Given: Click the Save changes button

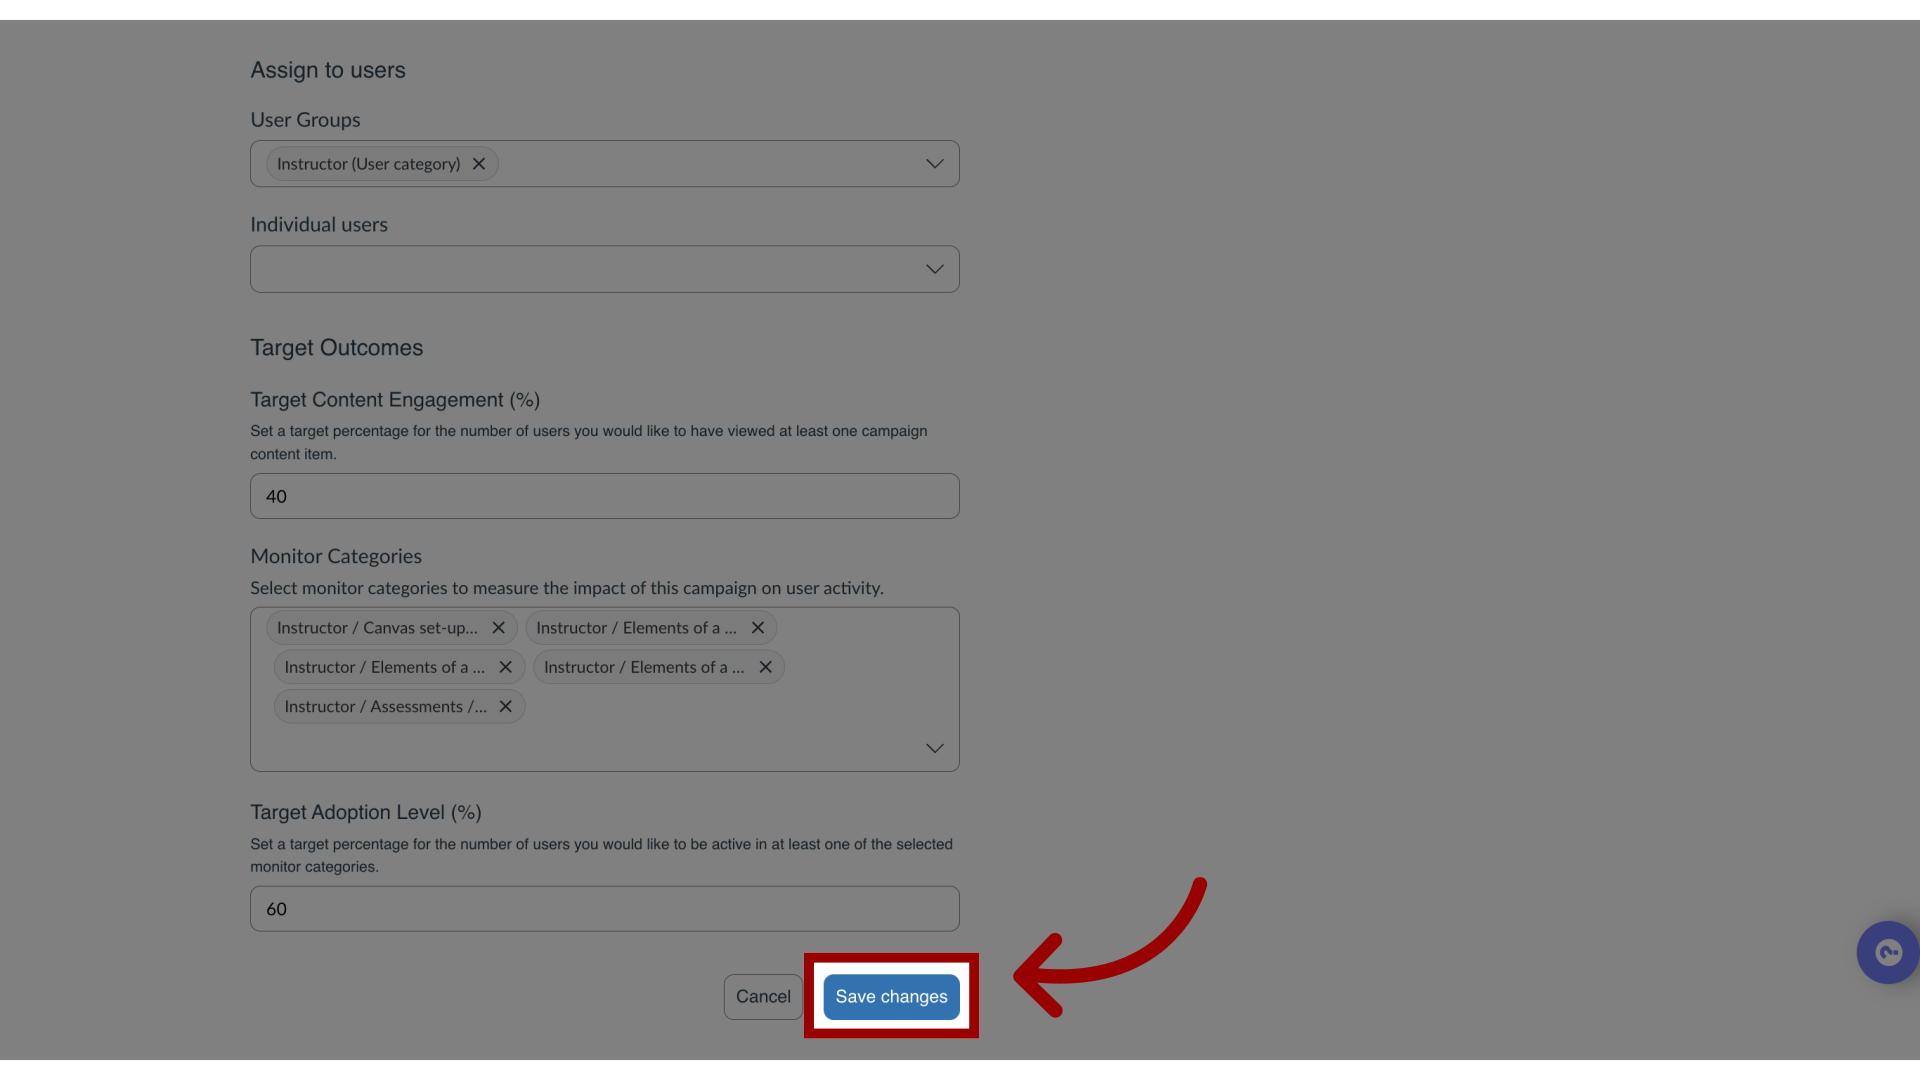Looking at the screenshot, I should coord(890,996).
